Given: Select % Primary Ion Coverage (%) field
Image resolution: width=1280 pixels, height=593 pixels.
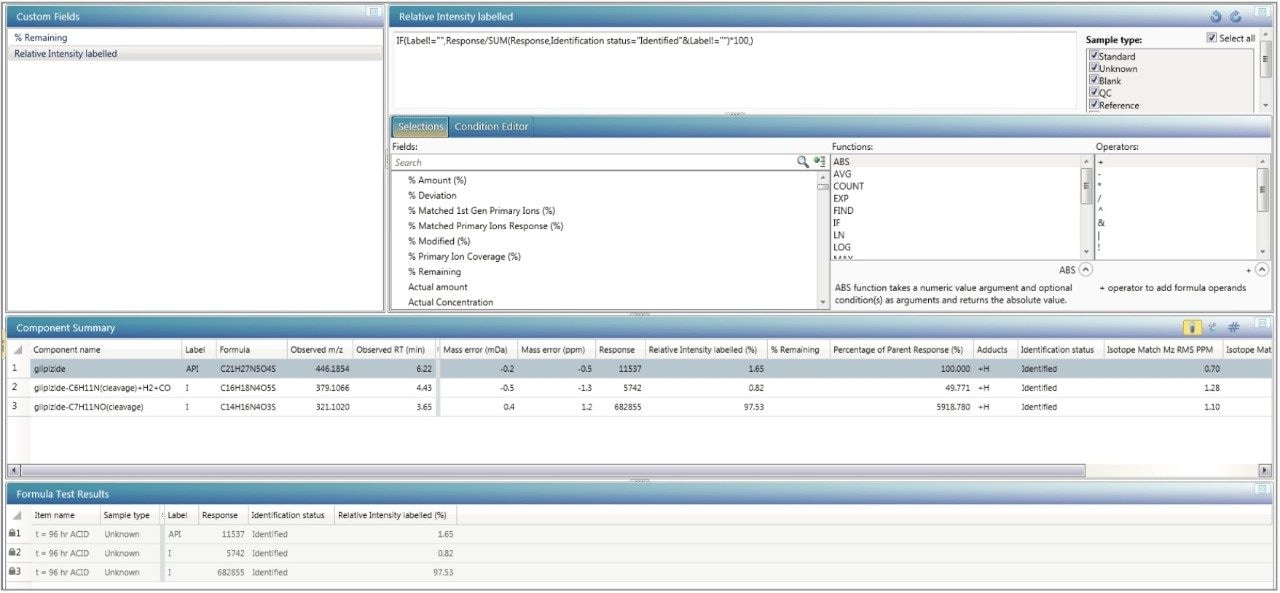Looking at the screenshot, I should tap(464, 256).
